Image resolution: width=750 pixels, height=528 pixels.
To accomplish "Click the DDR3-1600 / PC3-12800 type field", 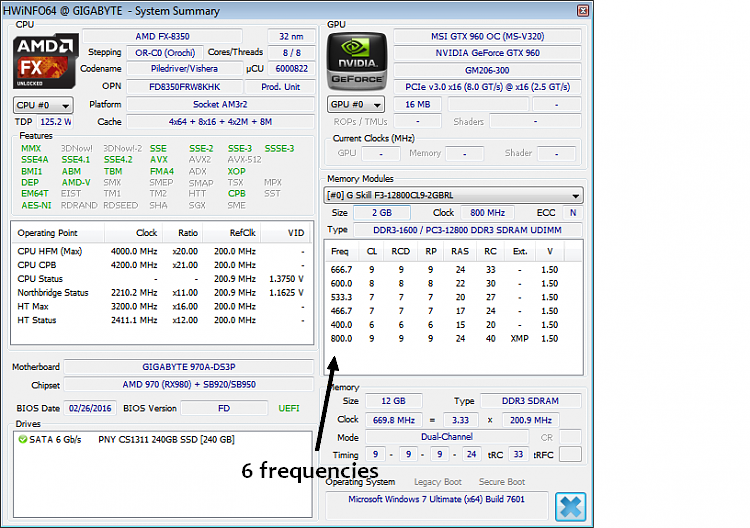I will (x=467, y=230).
